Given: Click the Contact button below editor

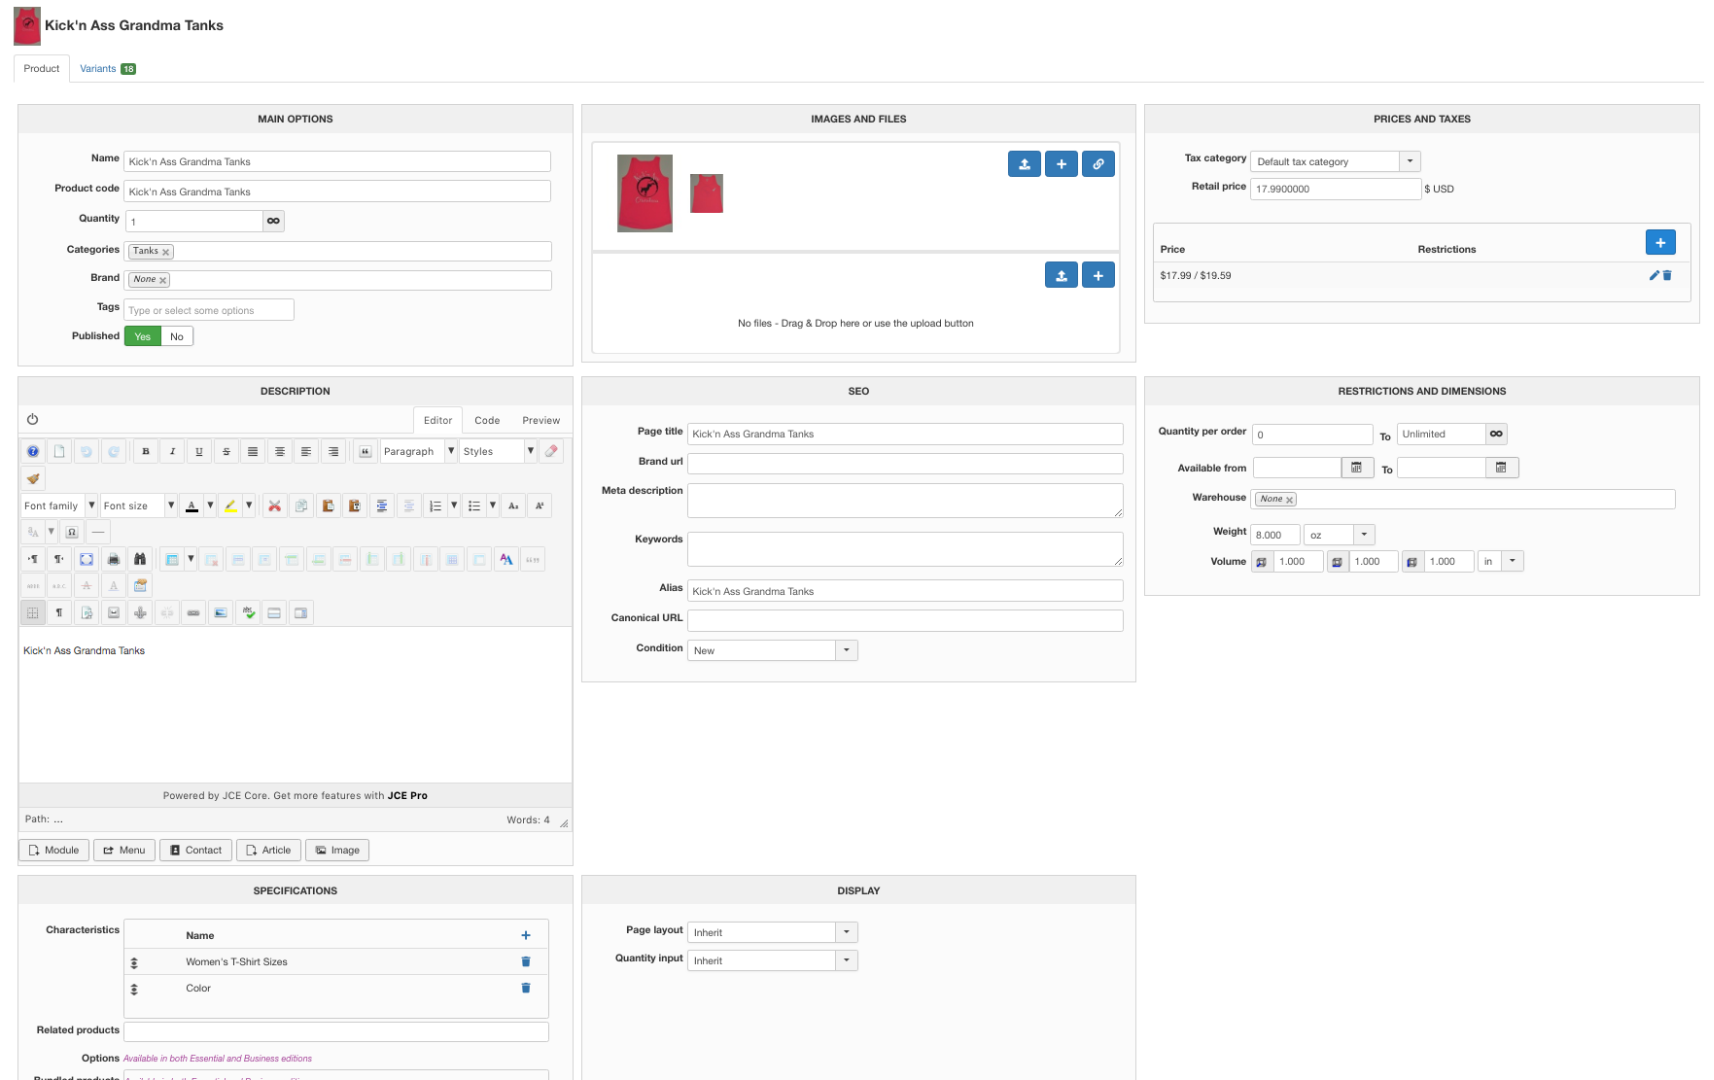Looking at the screenshot, I should tap(196, 851).
